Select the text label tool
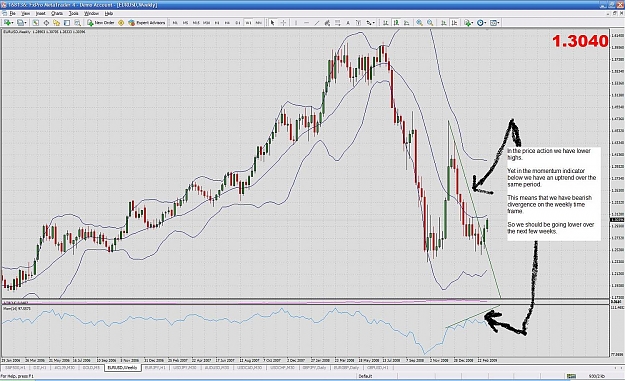Viewport: 625px width, 381px height. tap(358, 23)
